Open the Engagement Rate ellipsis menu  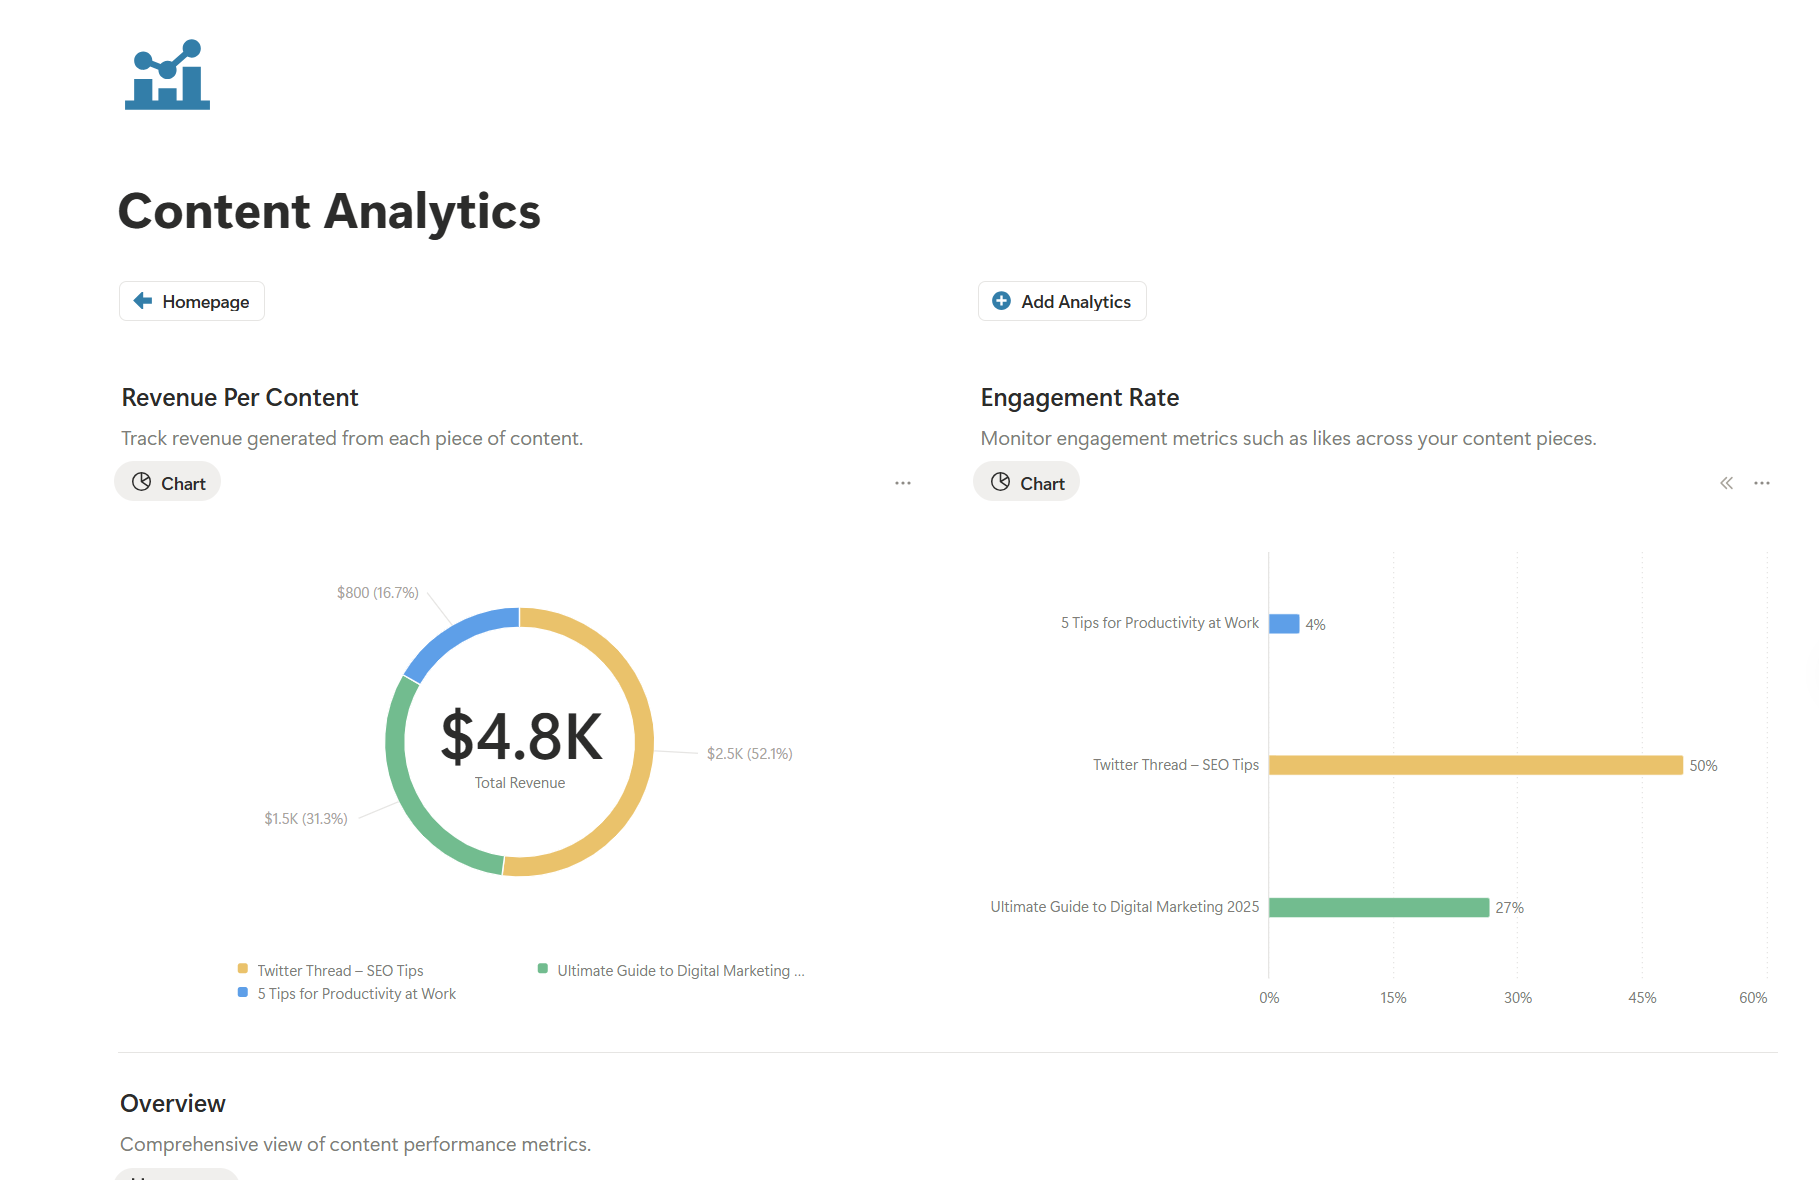[1762, 483]
